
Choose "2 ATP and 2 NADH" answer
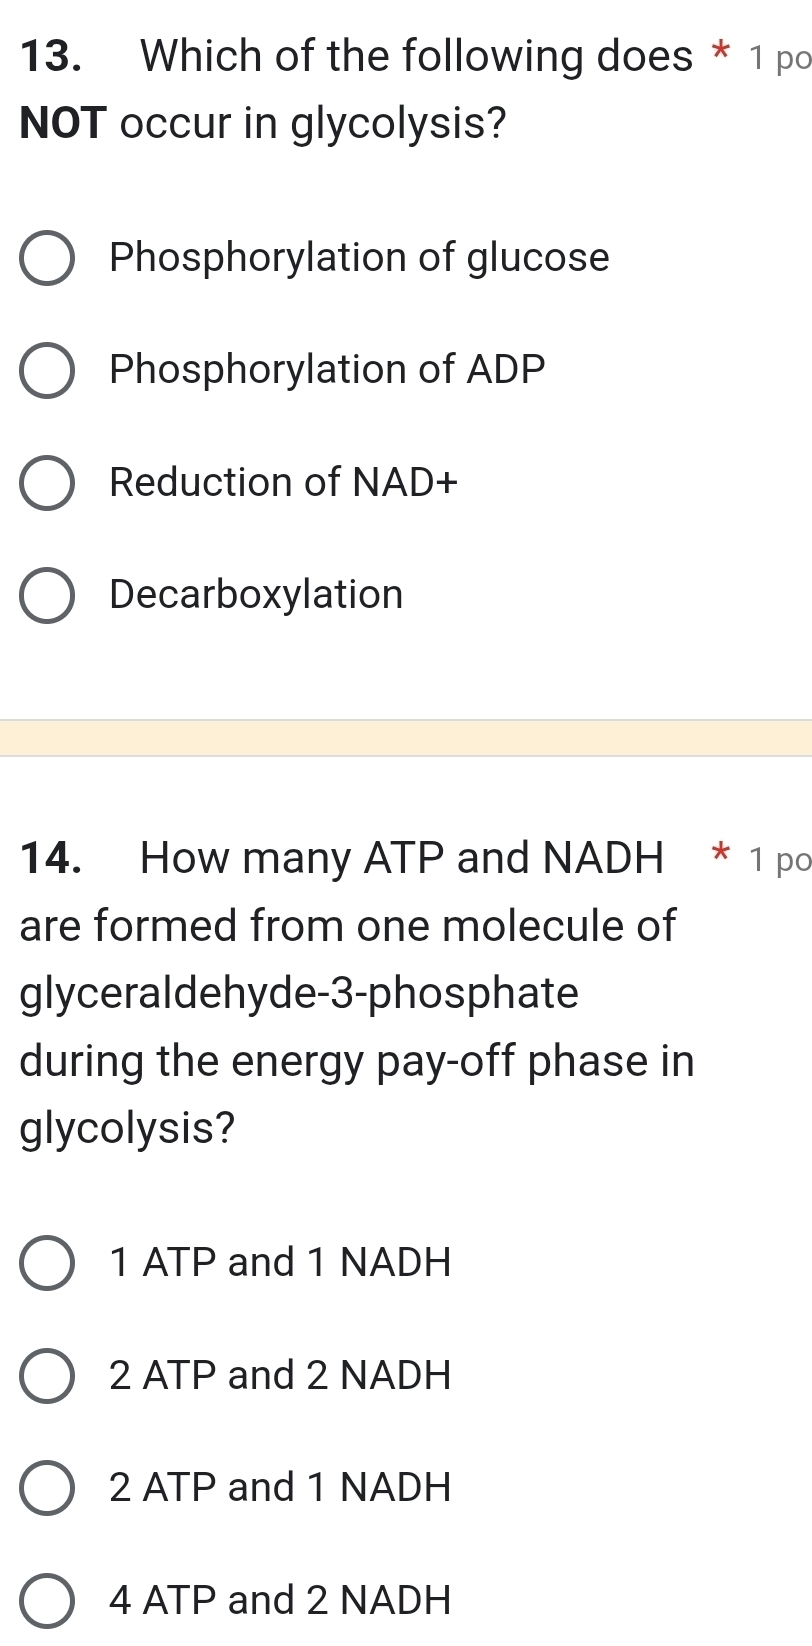coord(46,1375)
